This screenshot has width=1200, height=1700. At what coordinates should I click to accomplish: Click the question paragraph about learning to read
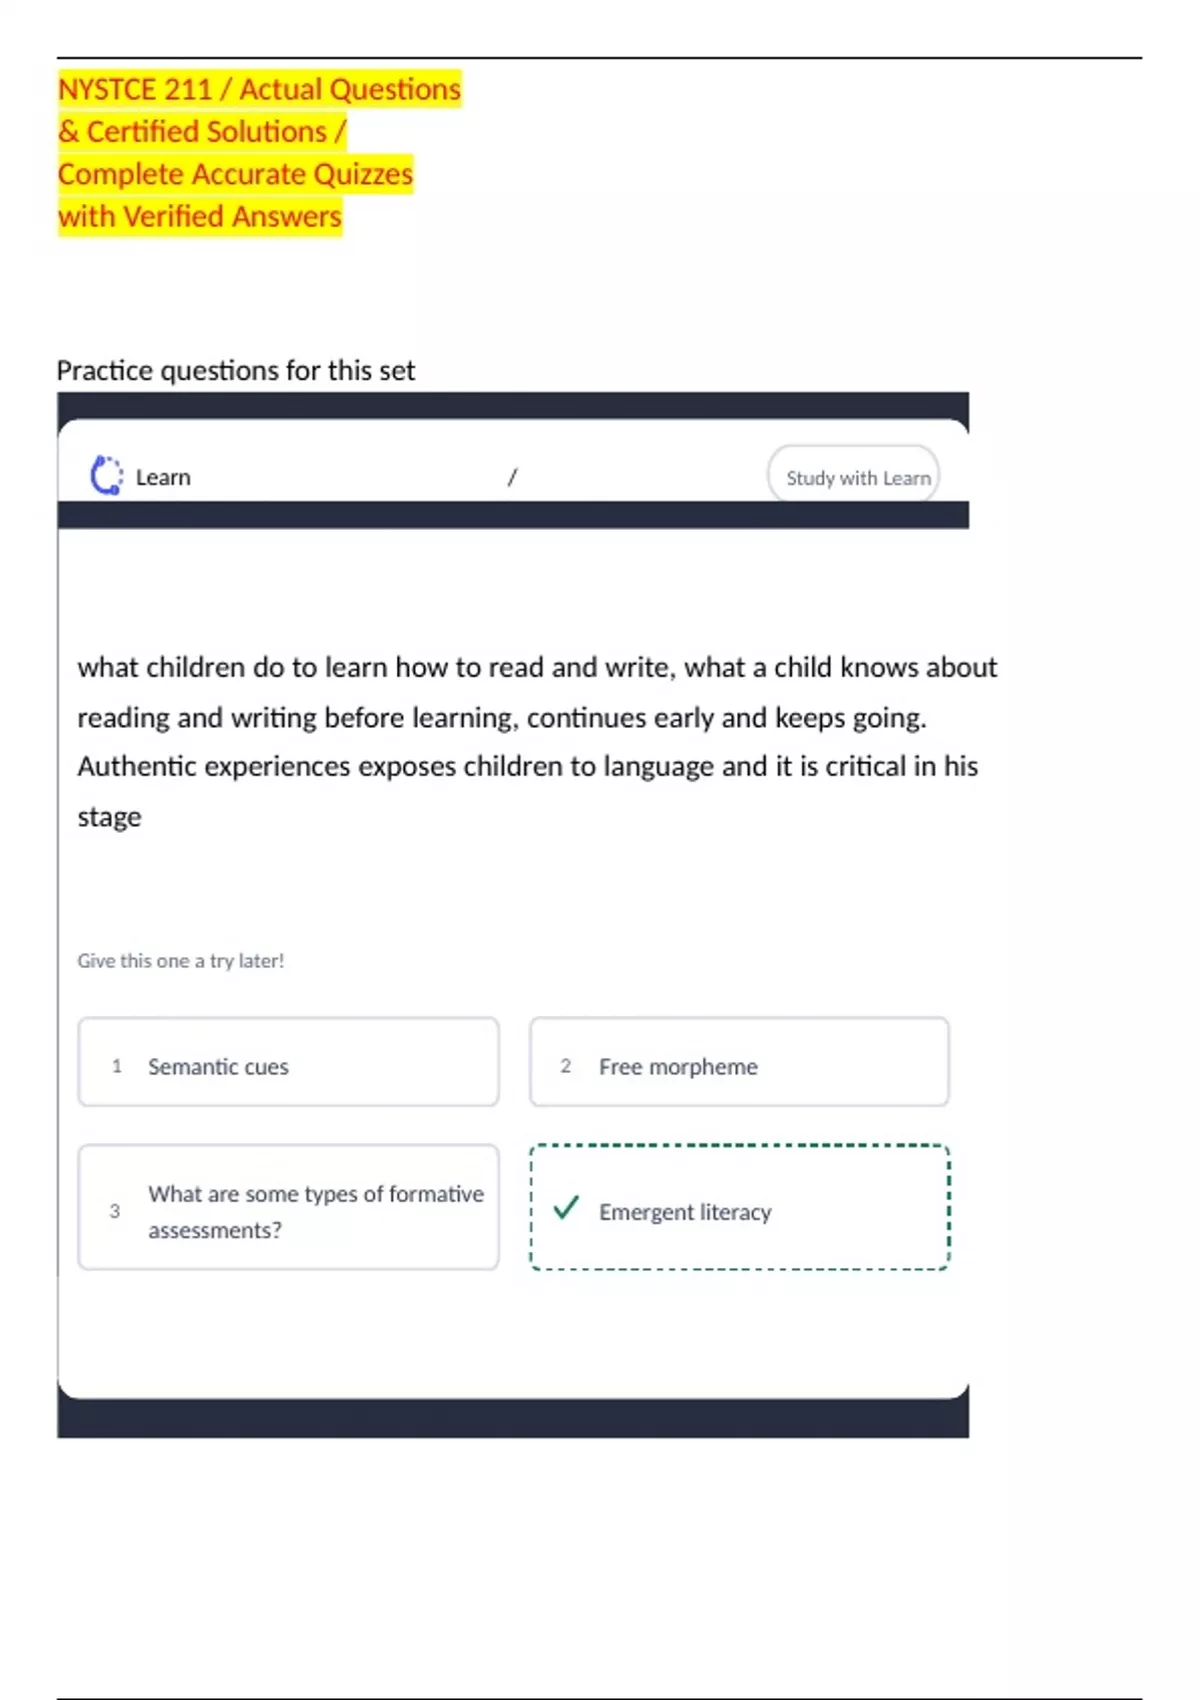point(537,742)
